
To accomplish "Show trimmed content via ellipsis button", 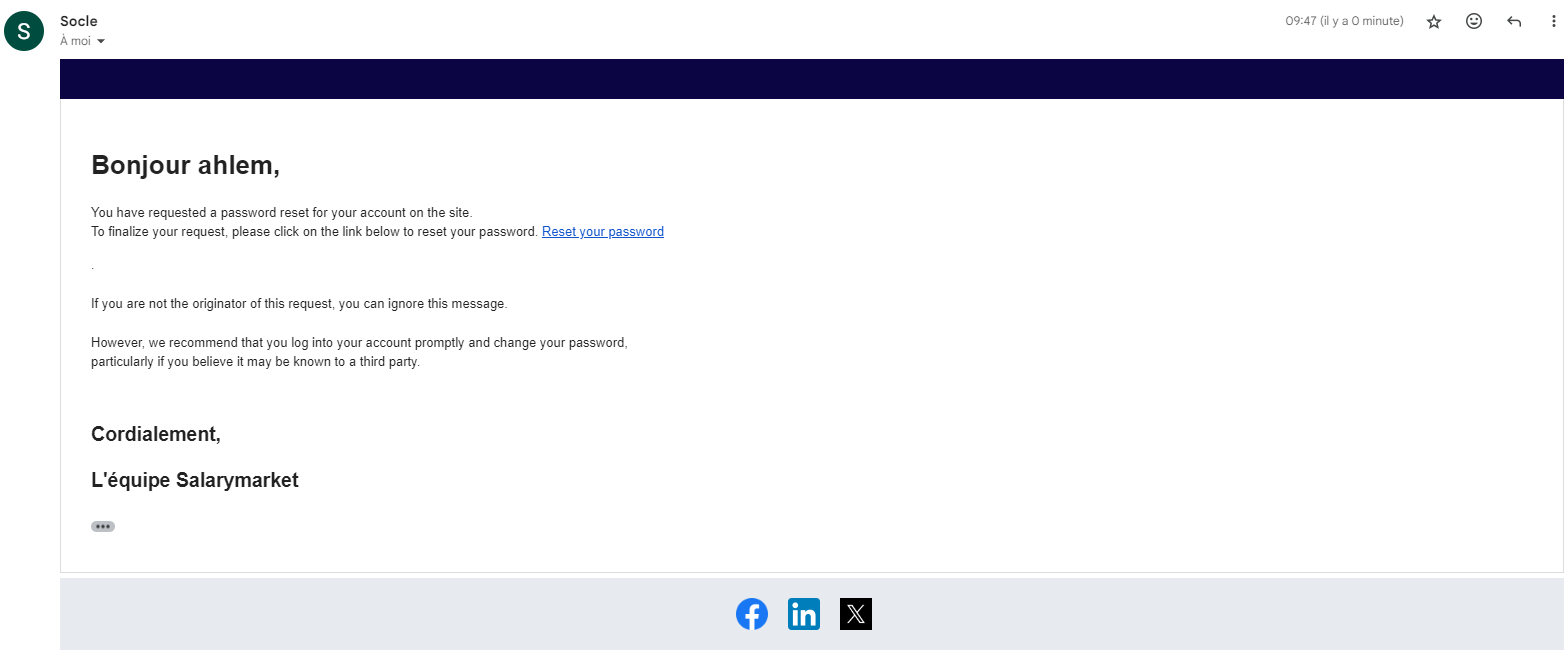I will click(103, 526).
